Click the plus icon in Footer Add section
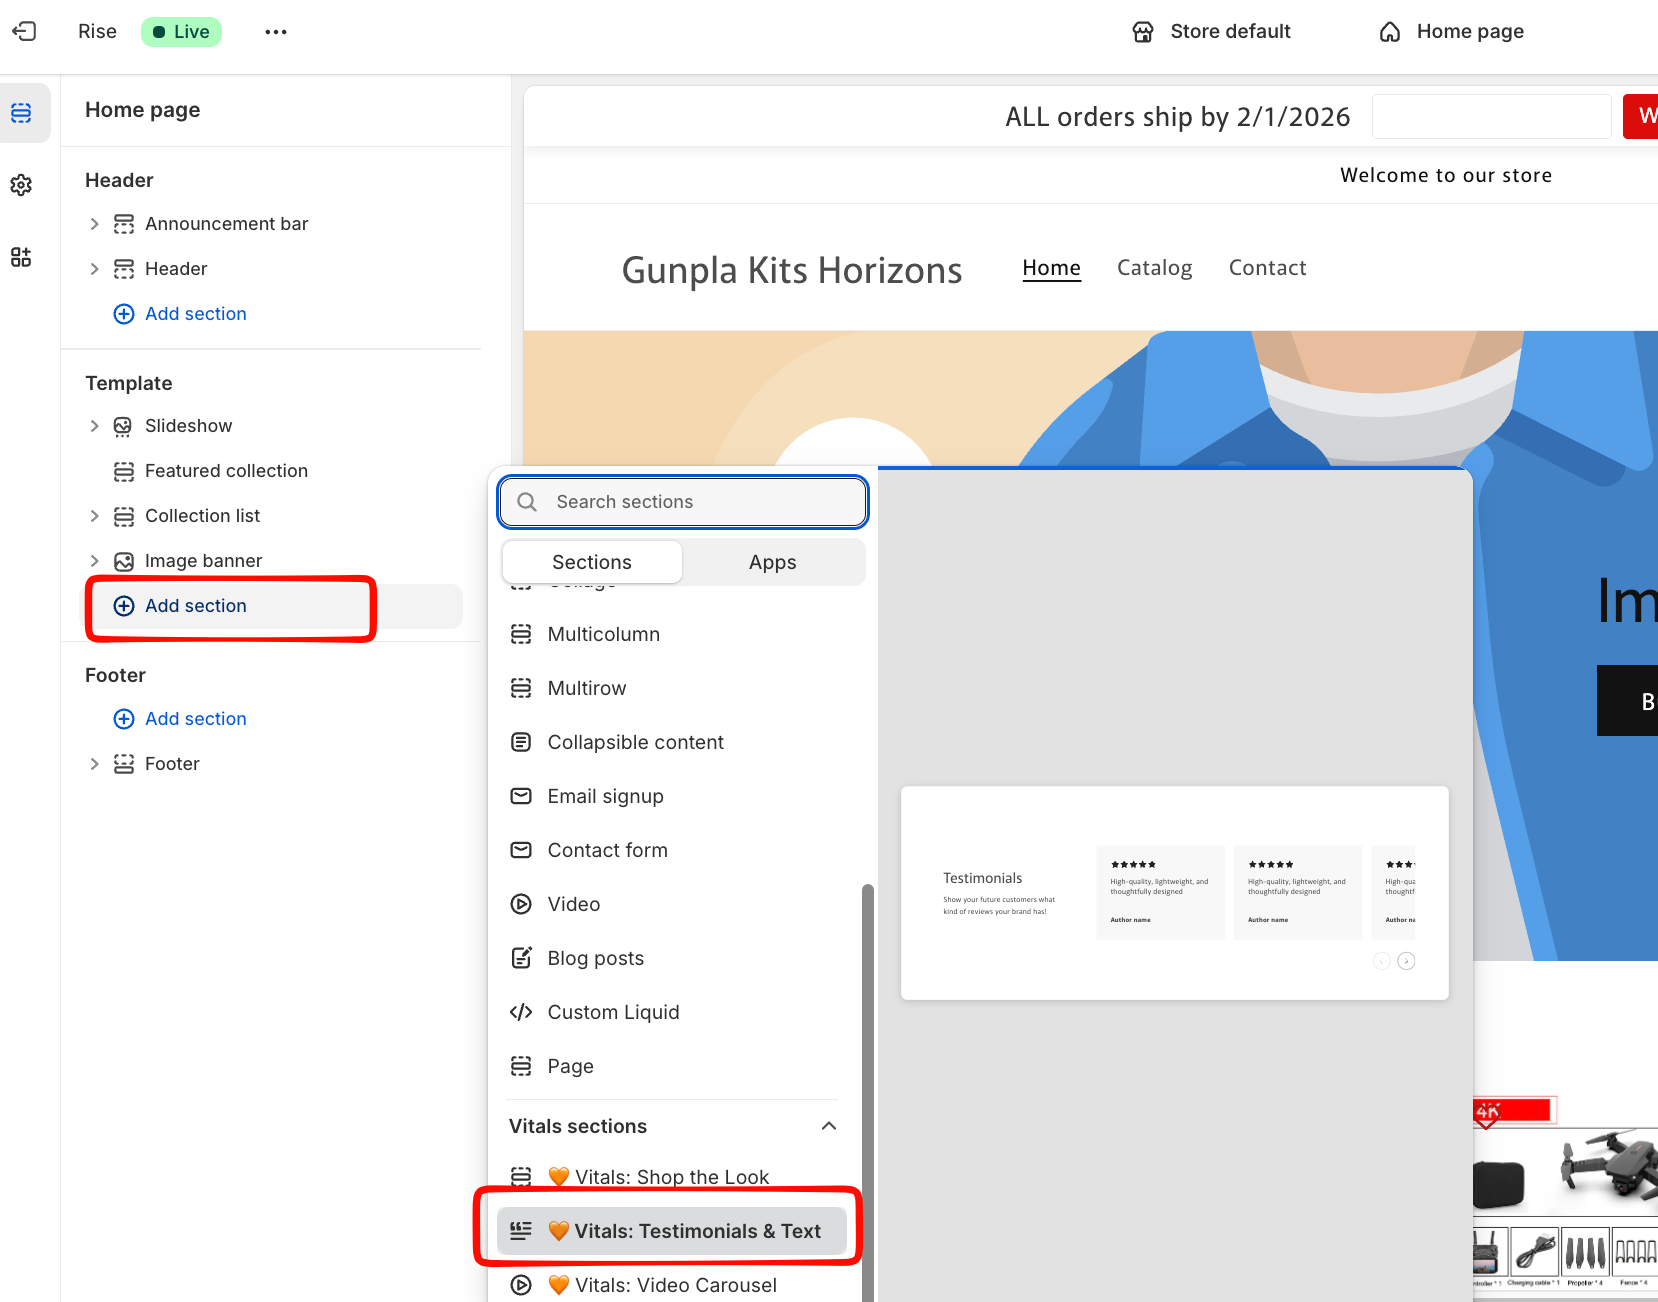Viewport: 1658px width, 1302px height. 124,719
